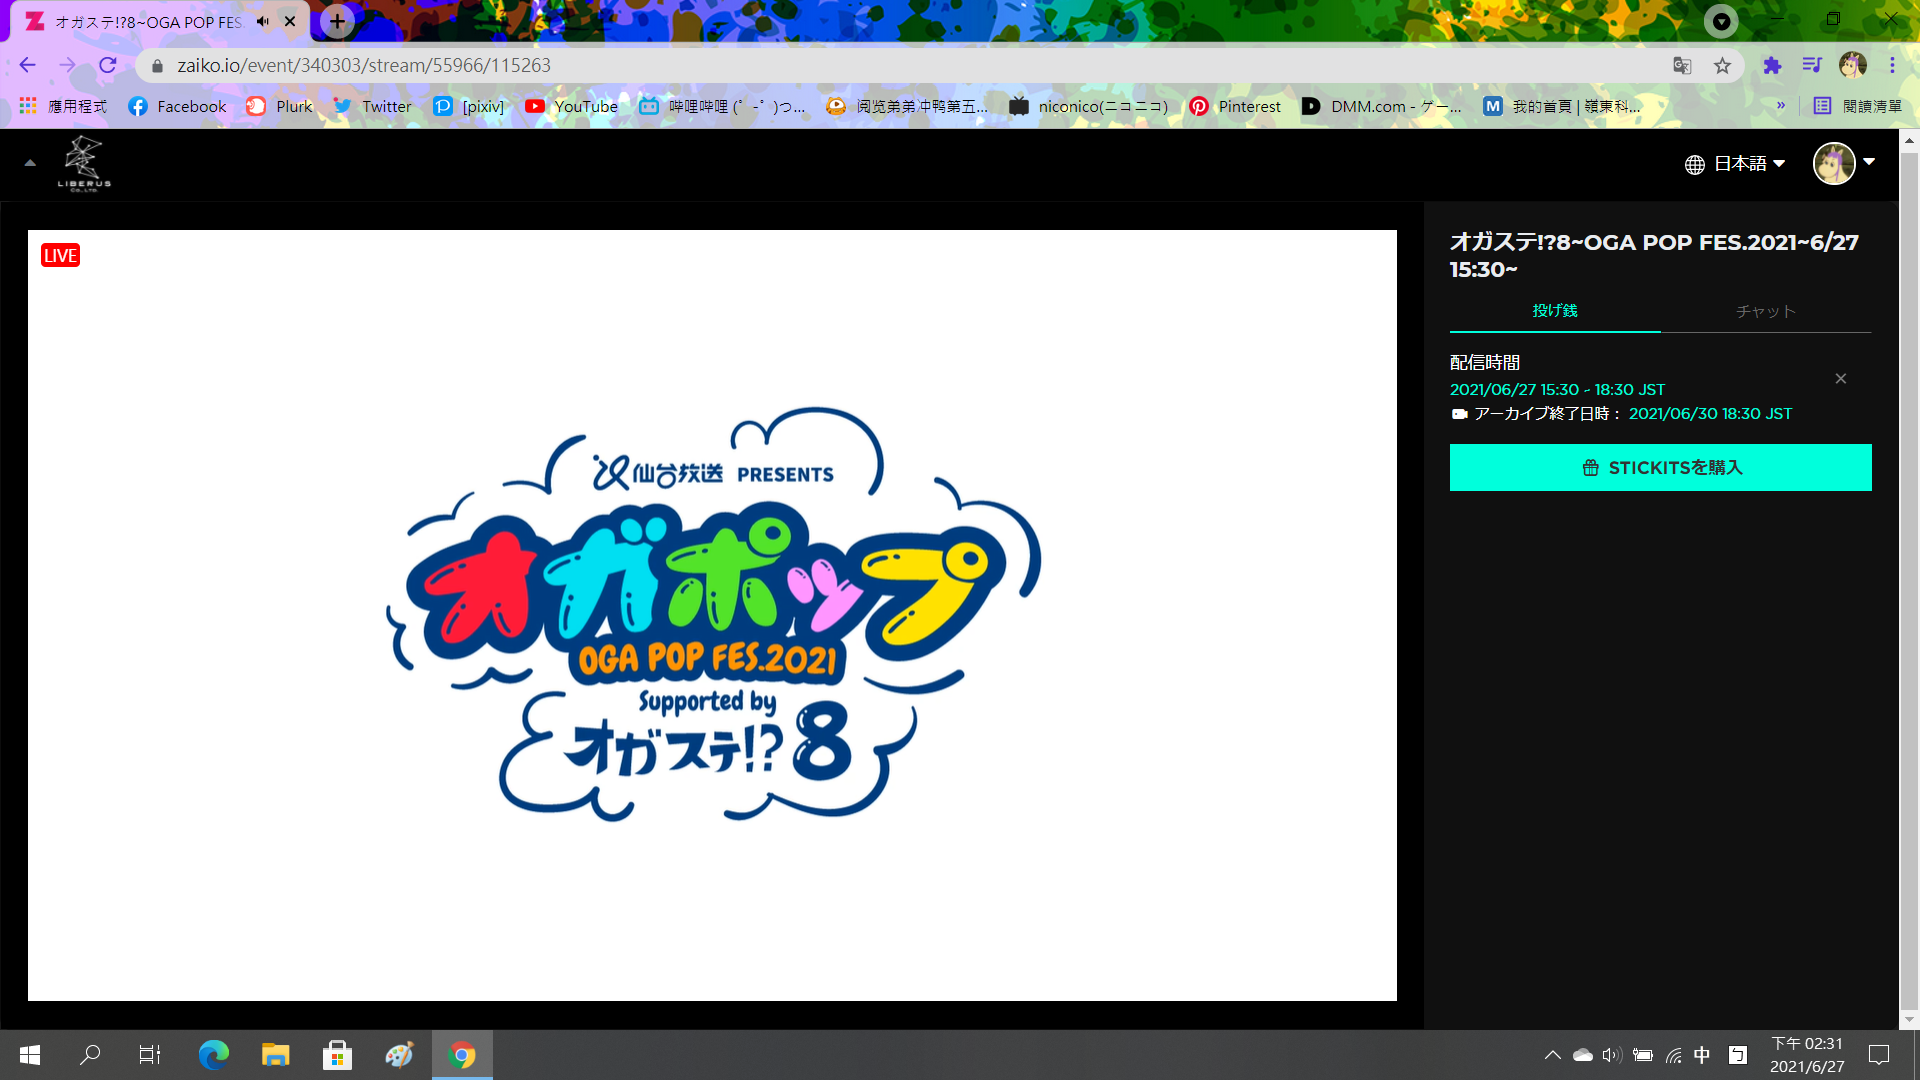This screenshot has height=1080, width=1920.
Task: Open the network Wi-Fi tray icon
Action: click(x=1673, y=1055)
